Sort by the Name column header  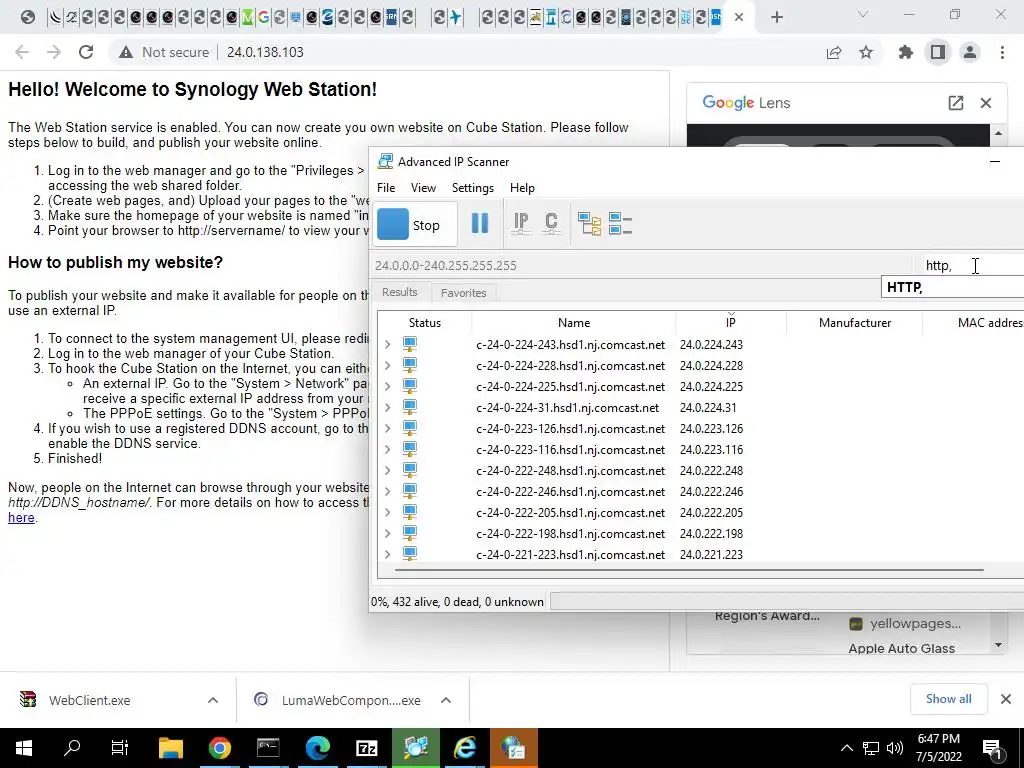pyautogui.click(x=574, y=323)
